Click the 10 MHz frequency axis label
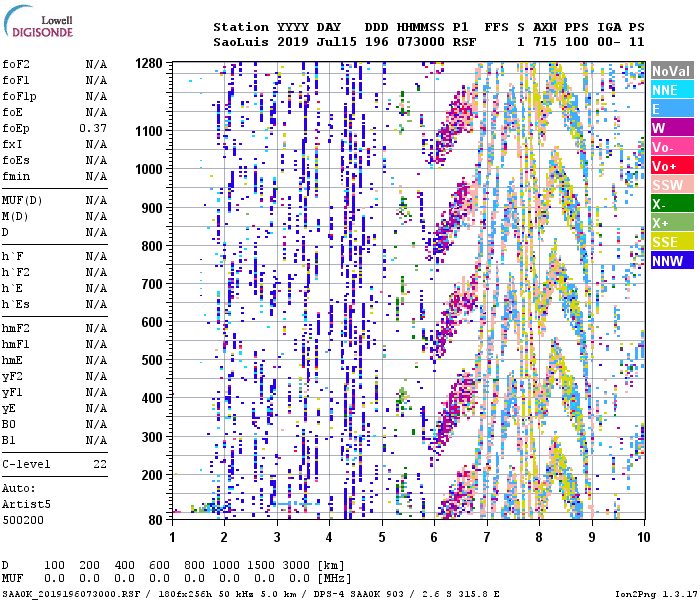This screenshot has height=600, width=700. click(643, 537)
